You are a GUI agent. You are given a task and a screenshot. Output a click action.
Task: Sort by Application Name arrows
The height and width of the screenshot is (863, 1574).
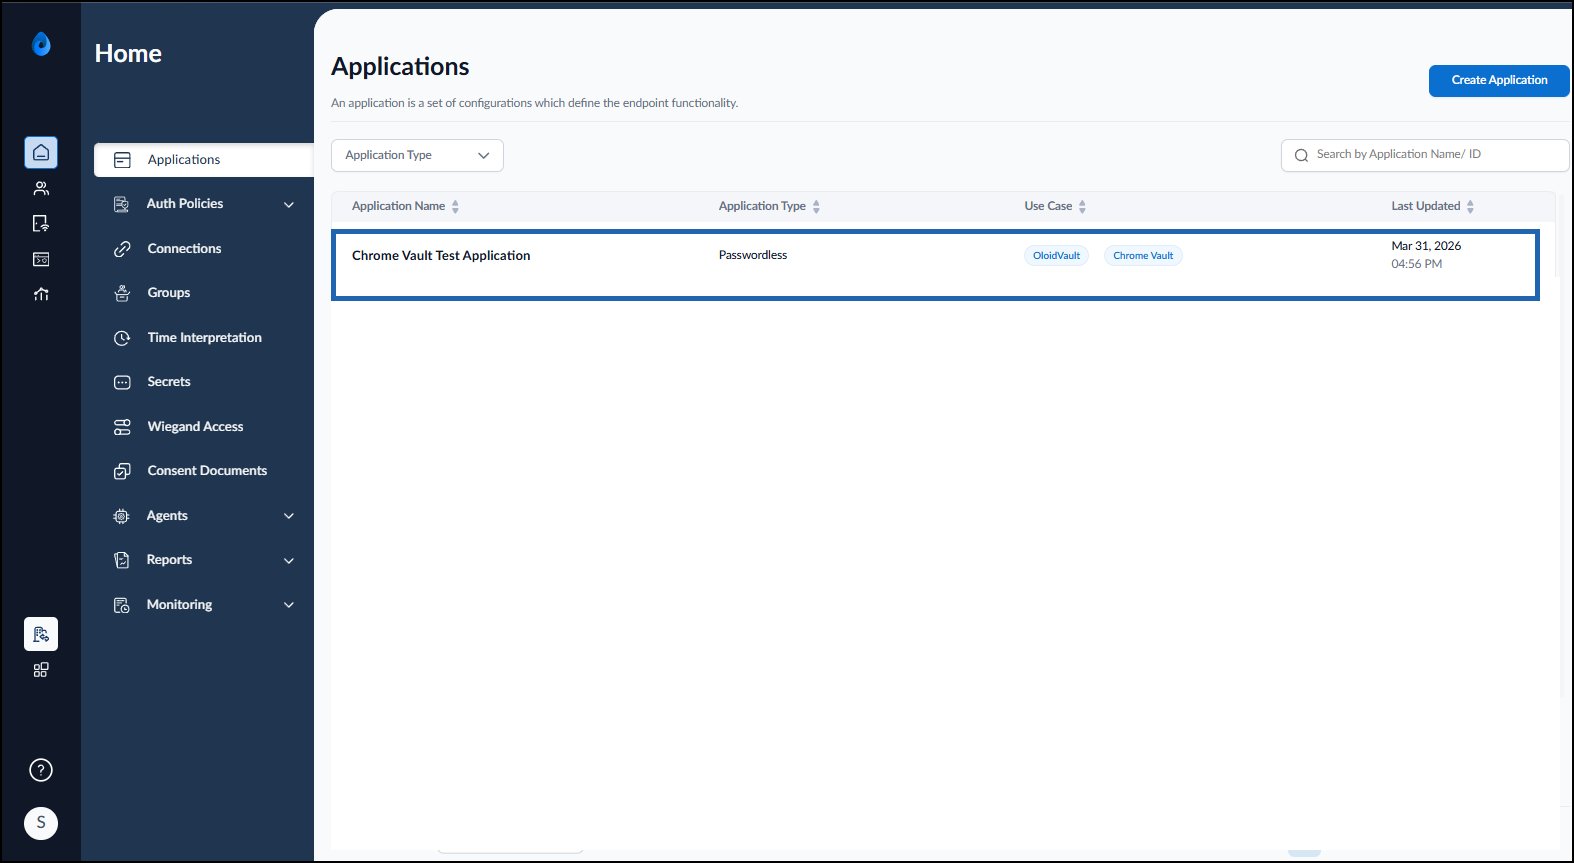tap(455, 206)
